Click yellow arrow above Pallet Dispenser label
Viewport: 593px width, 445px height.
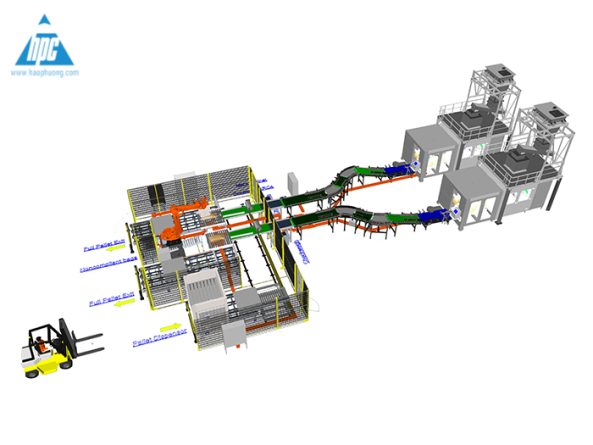(171, 327)
